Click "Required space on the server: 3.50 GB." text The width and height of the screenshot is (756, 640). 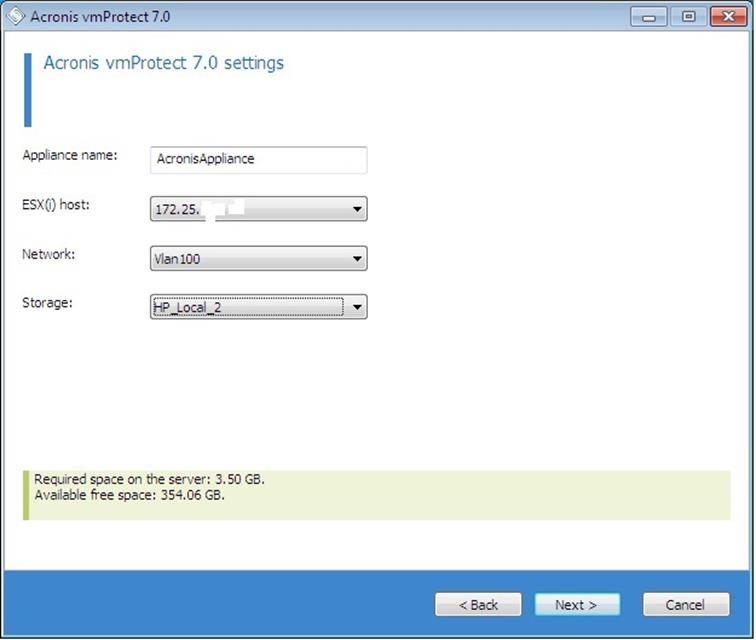click(149, 479)
